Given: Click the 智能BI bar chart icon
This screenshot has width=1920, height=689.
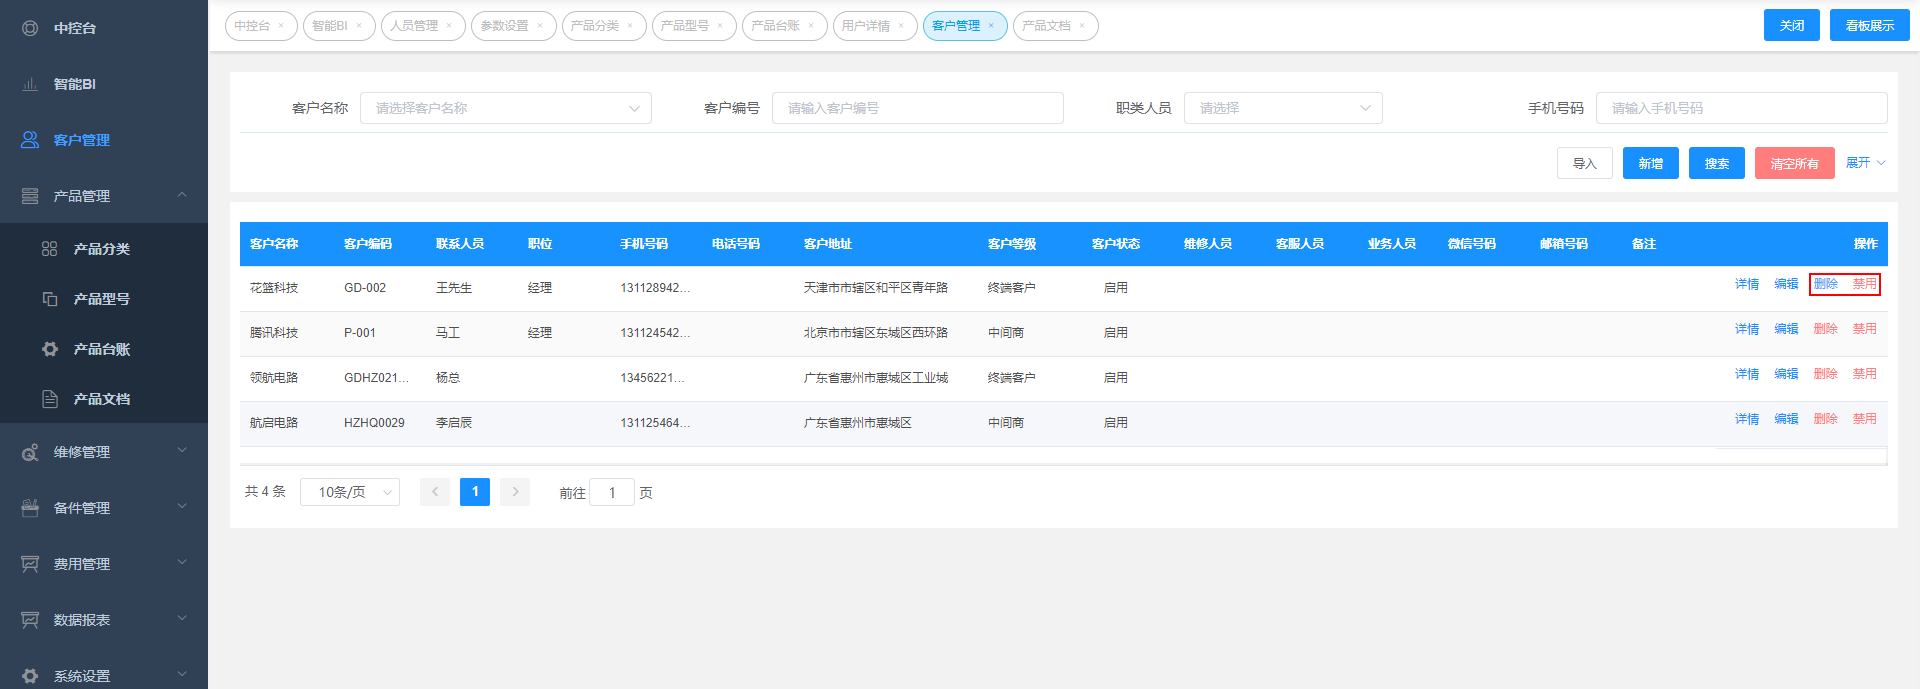Looking at the screenshot, I should tap(30, 84).
